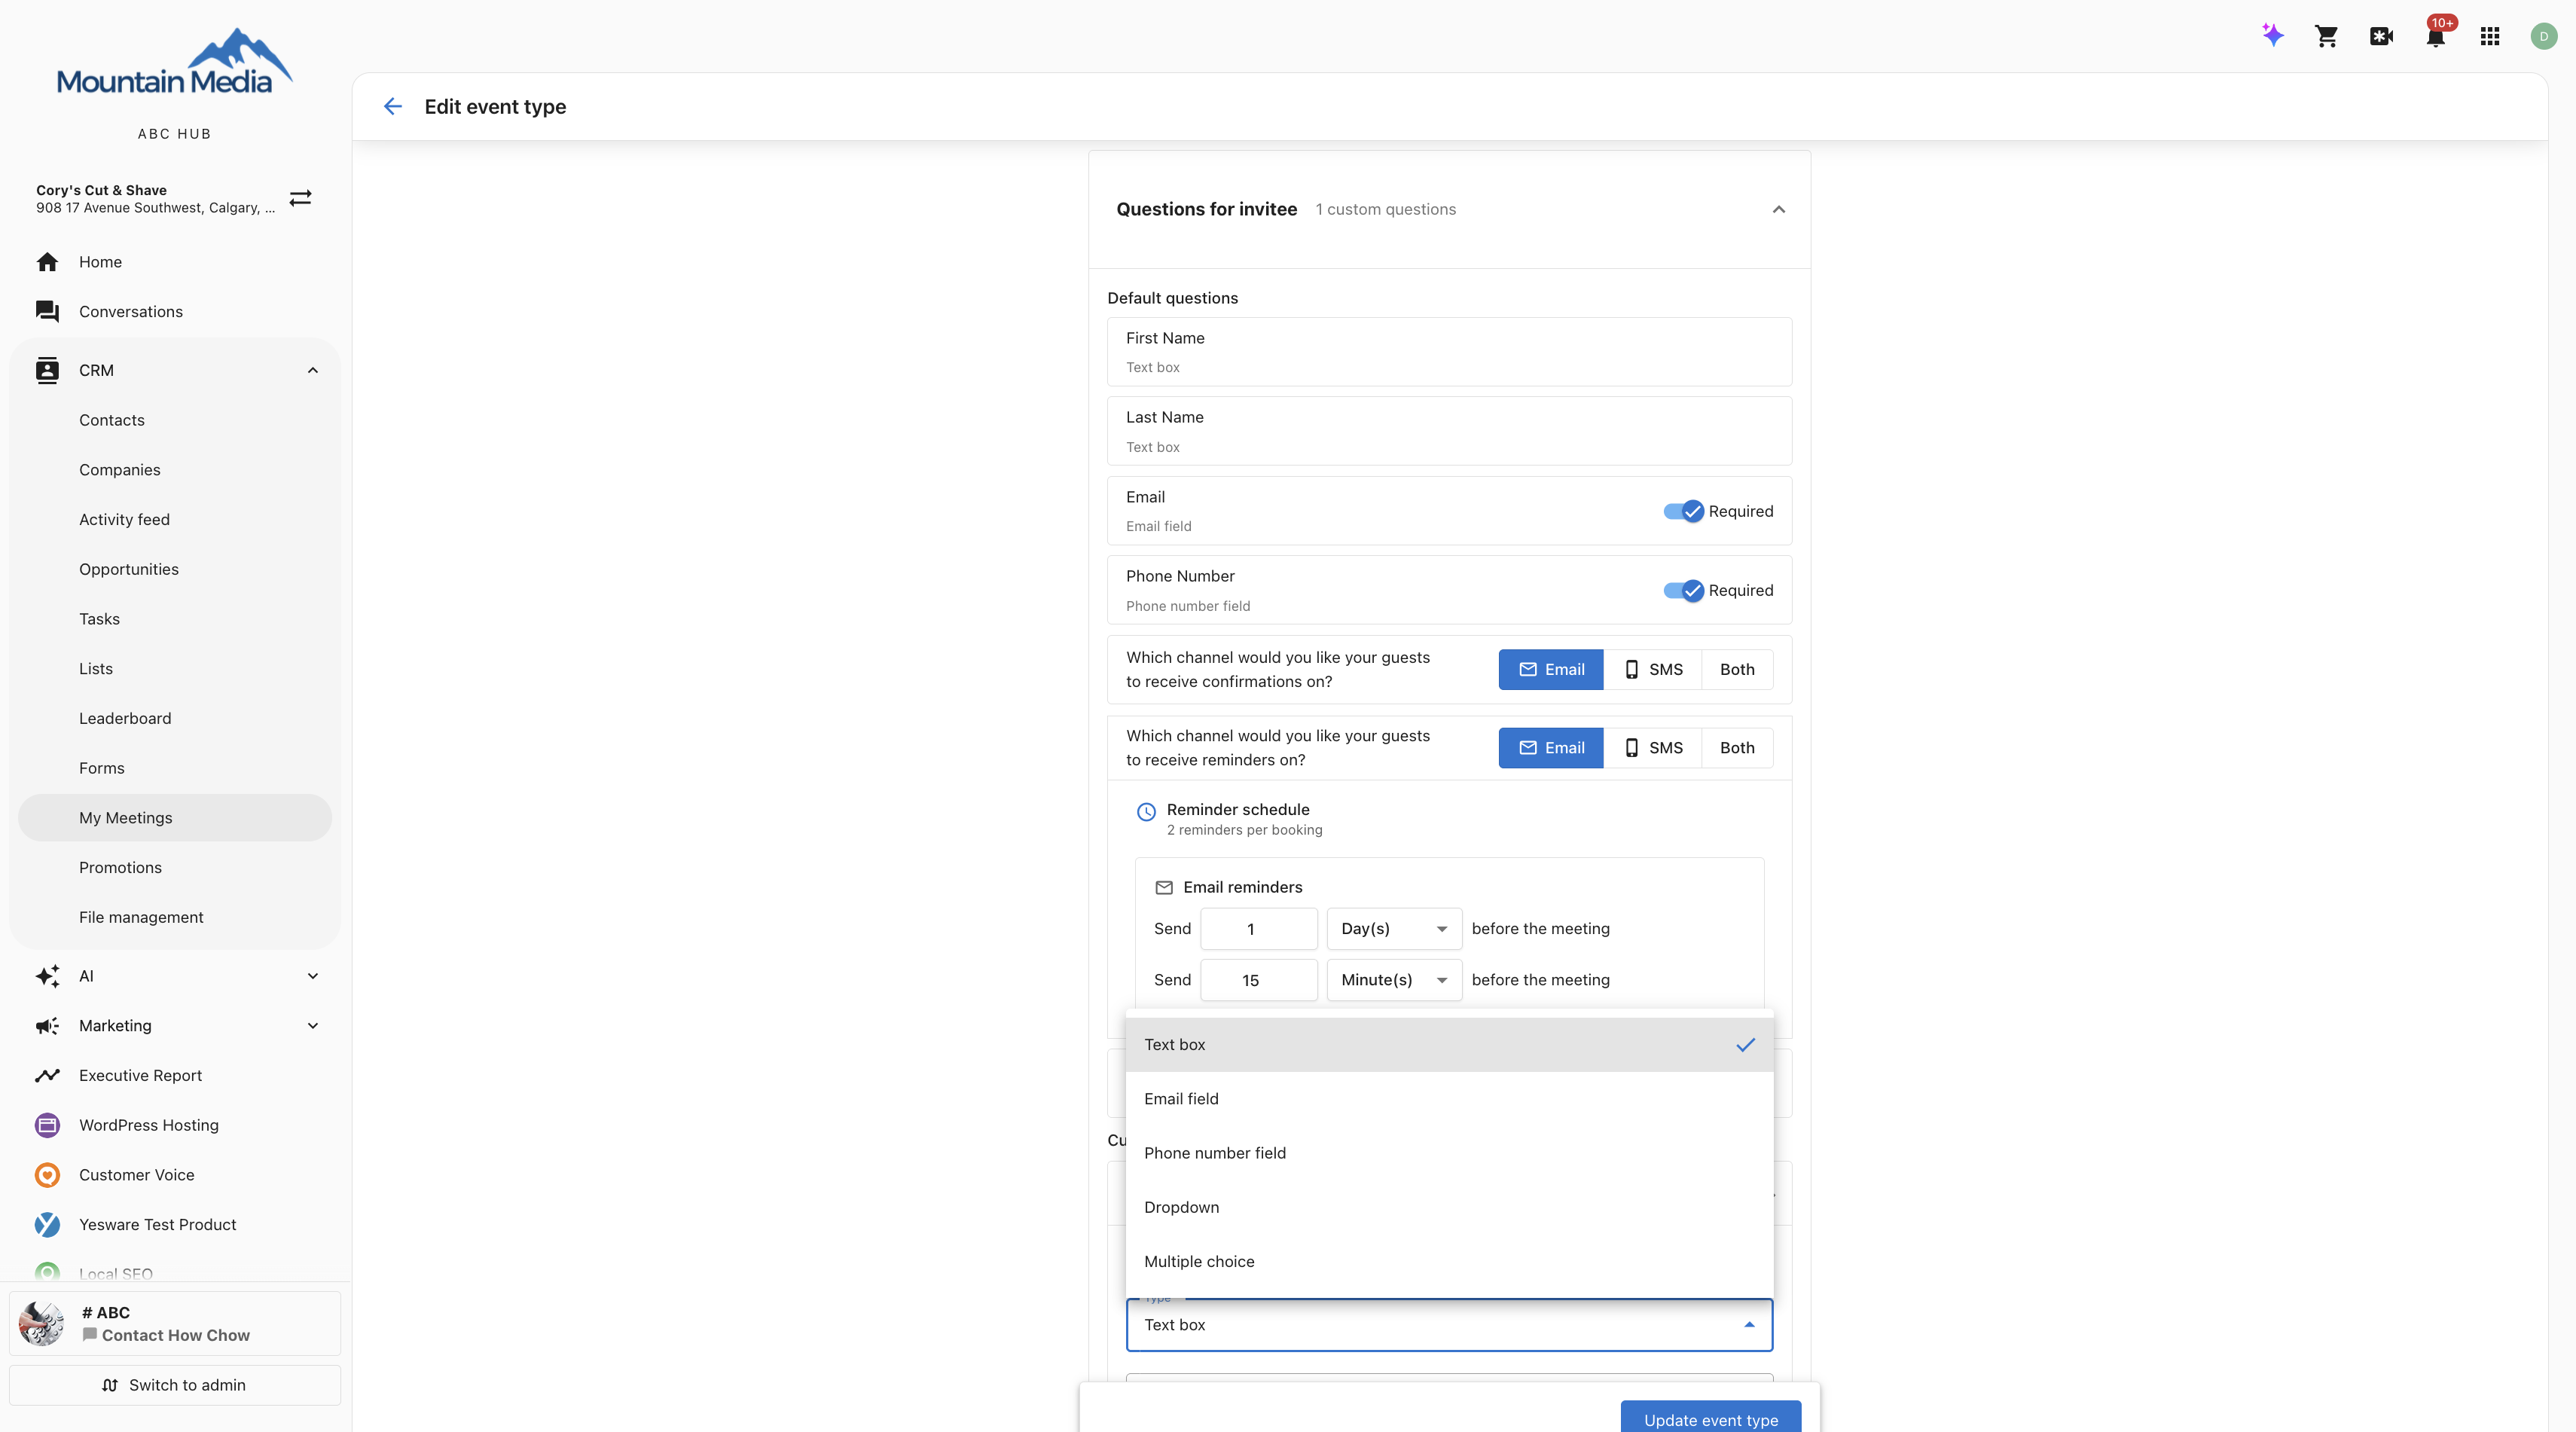This screenshot has height=1432, width=2576.
Task: Choose Dropdown option from type list
Action: point(1449,1207)
